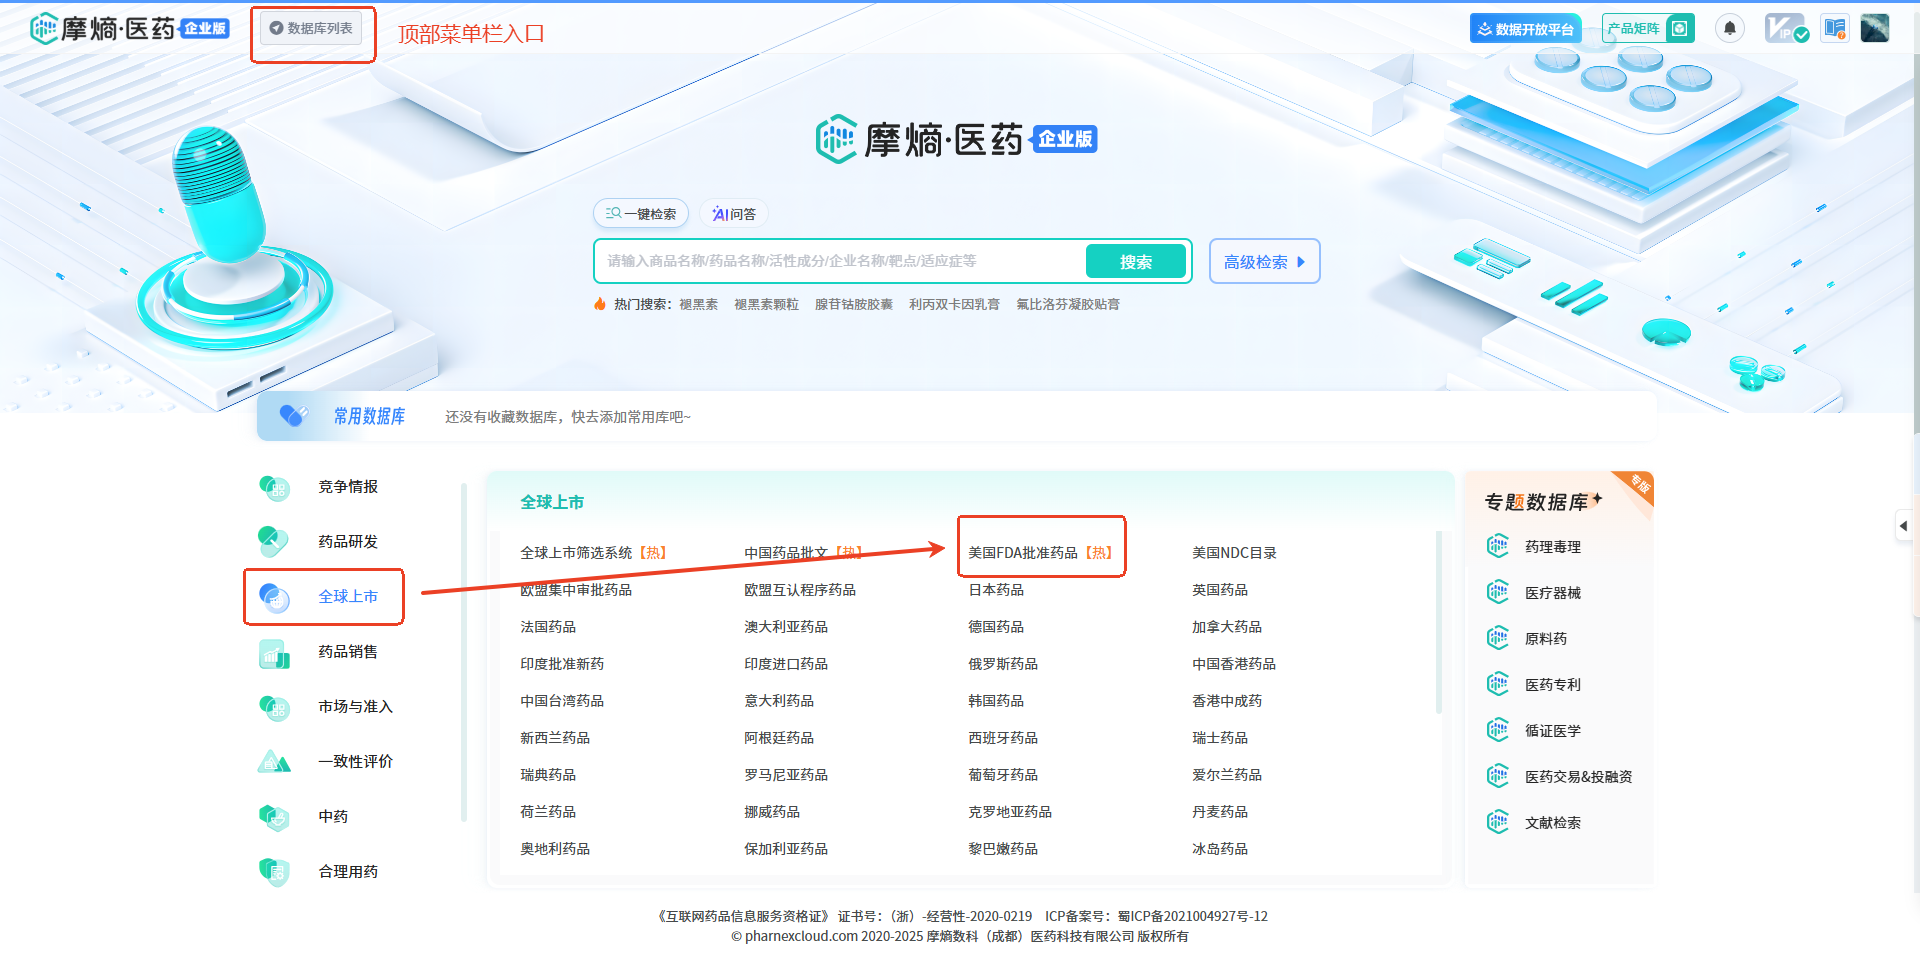Screen dimensions: 1920x953
Task: Click the 药理毒理 database icon
Action: coord(1497,546)
